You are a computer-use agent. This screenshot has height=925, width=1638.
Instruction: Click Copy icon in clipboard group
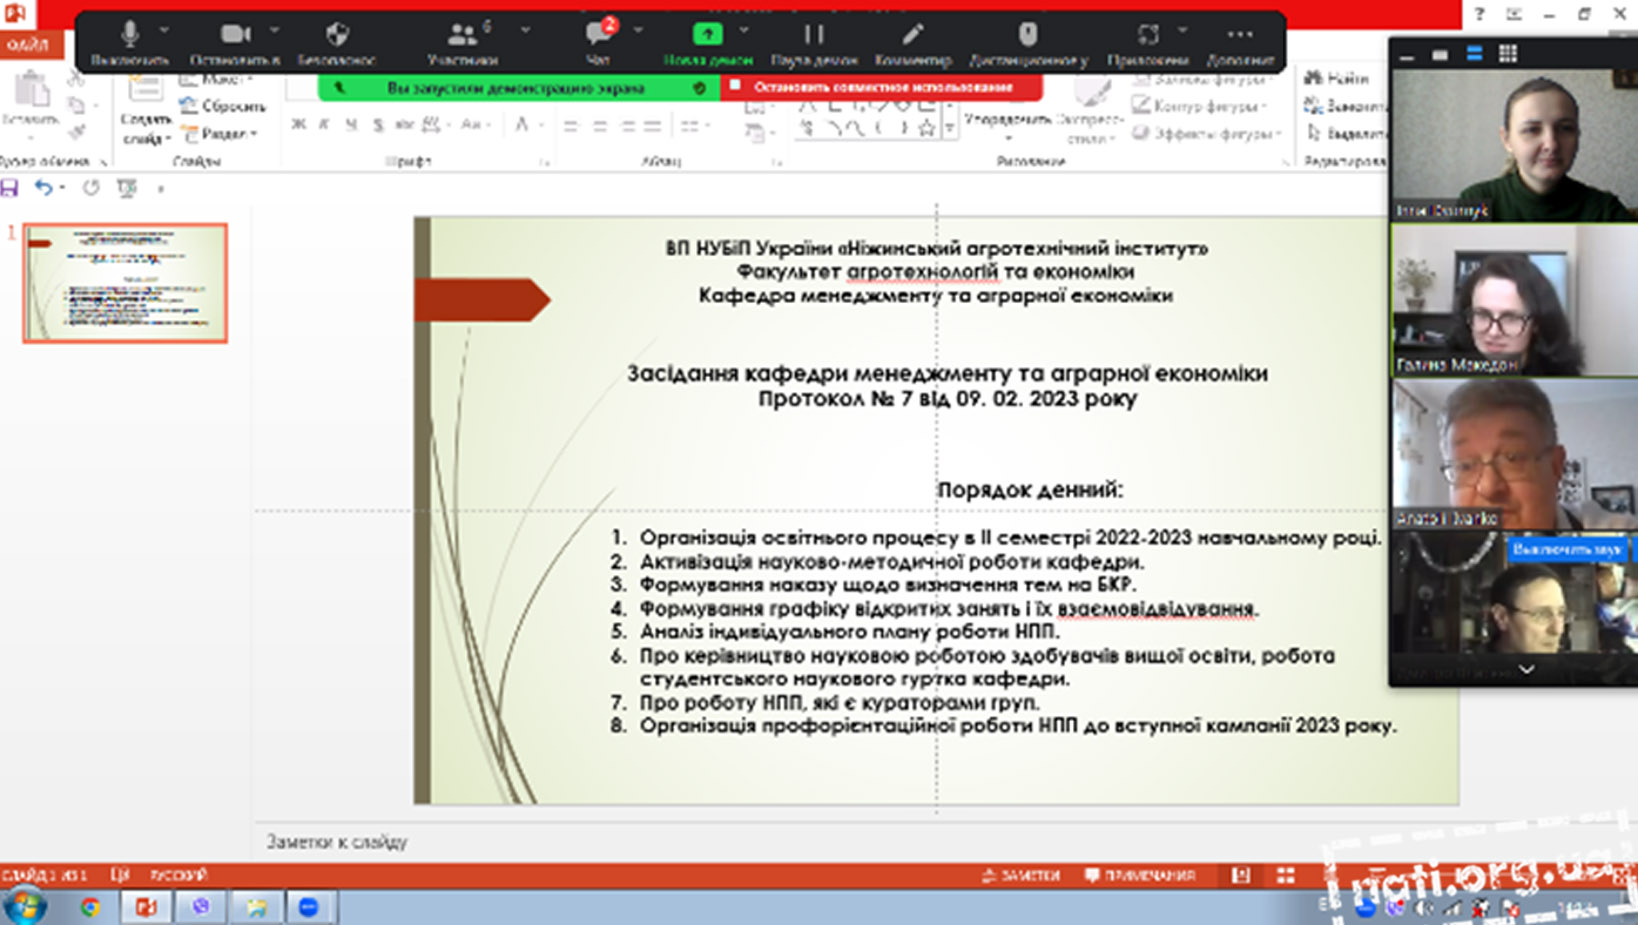pos(76,104)
